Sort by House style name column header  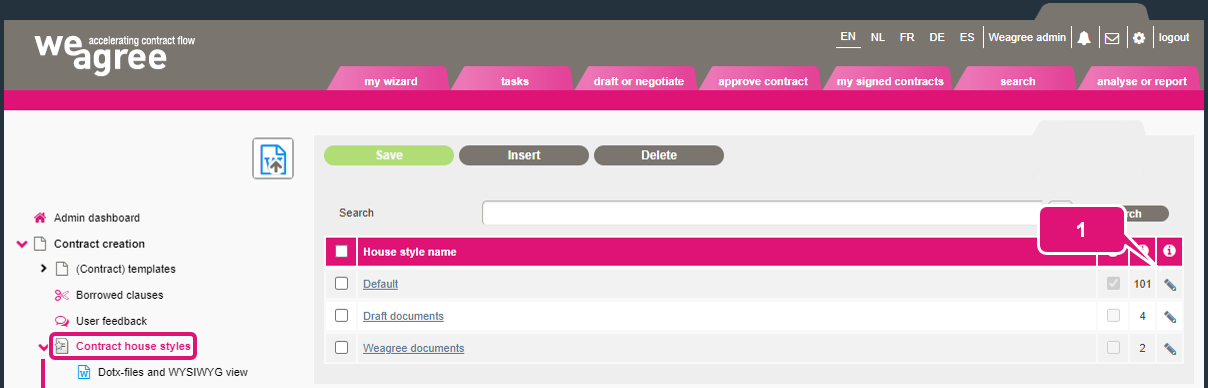coord(410,252)
